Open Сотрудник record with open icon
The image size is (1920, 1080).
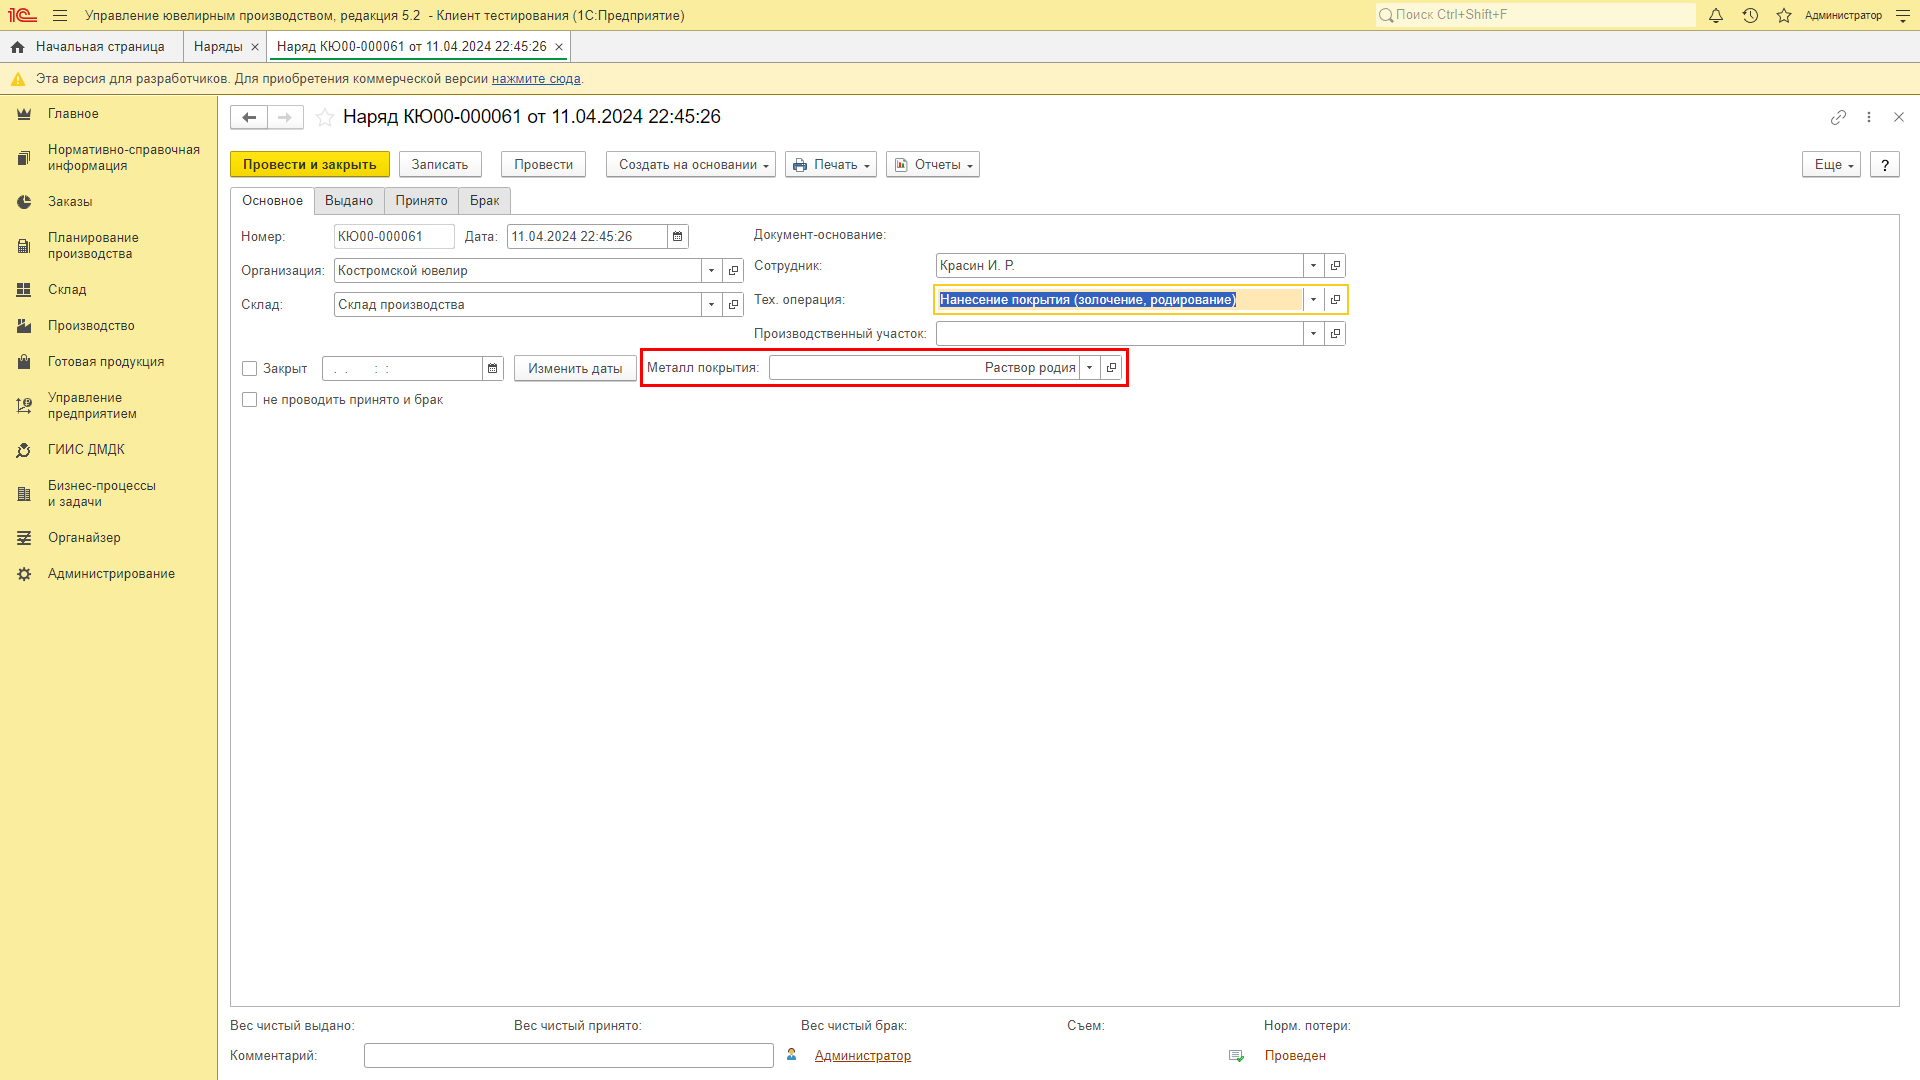1335,266
